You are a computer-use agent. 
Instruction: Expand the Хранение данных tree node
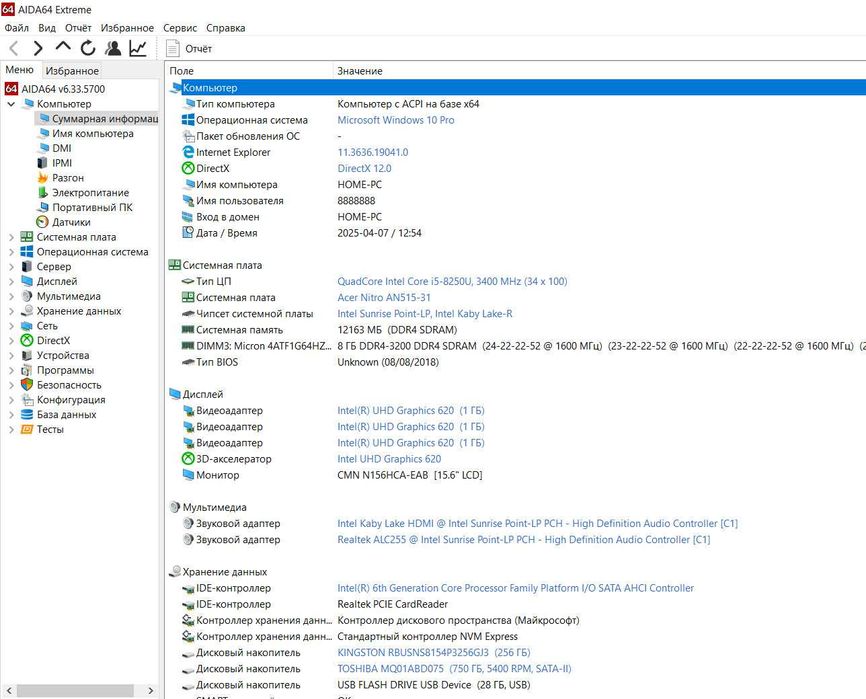11,311
